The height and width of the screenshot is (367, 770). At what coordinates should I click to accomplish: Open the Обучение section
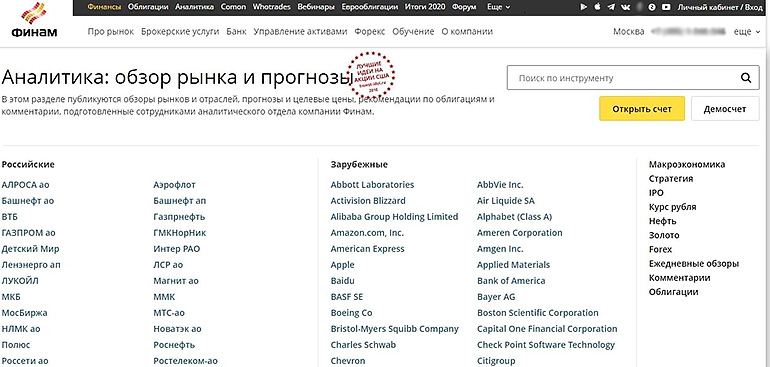[x=413, y=31]
